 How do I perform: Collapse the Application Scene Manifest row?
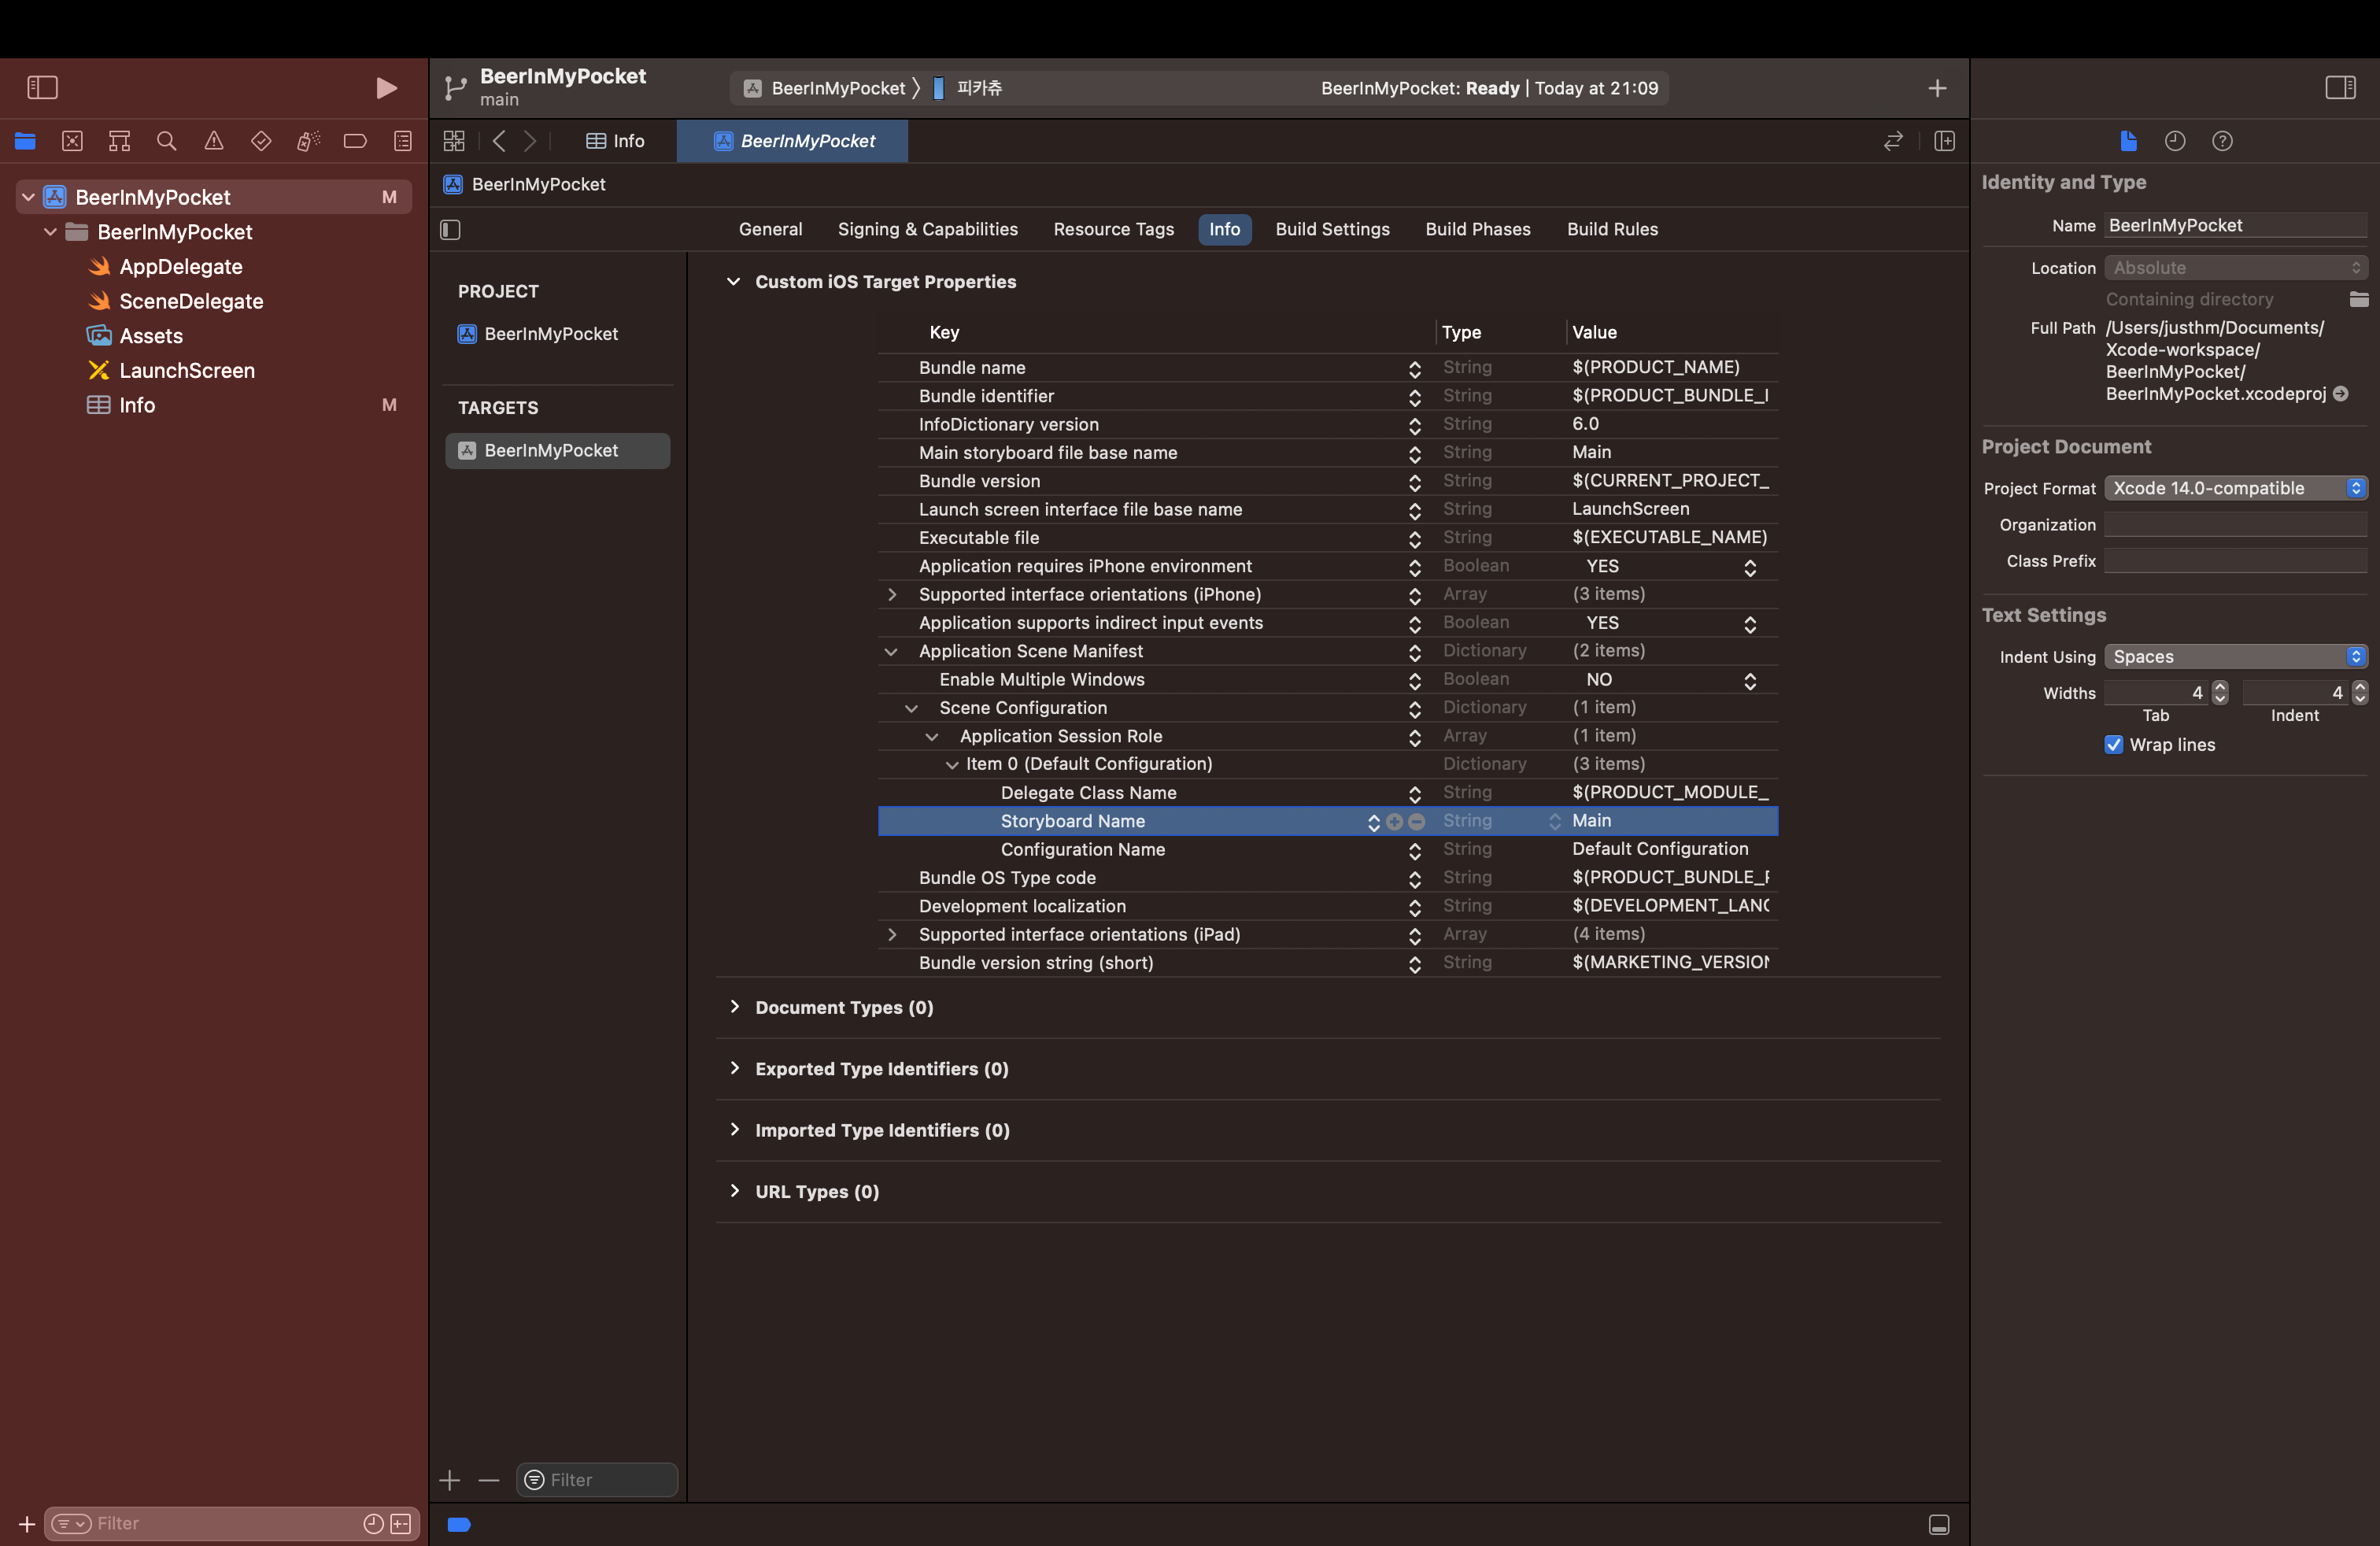tap(890, 651)
